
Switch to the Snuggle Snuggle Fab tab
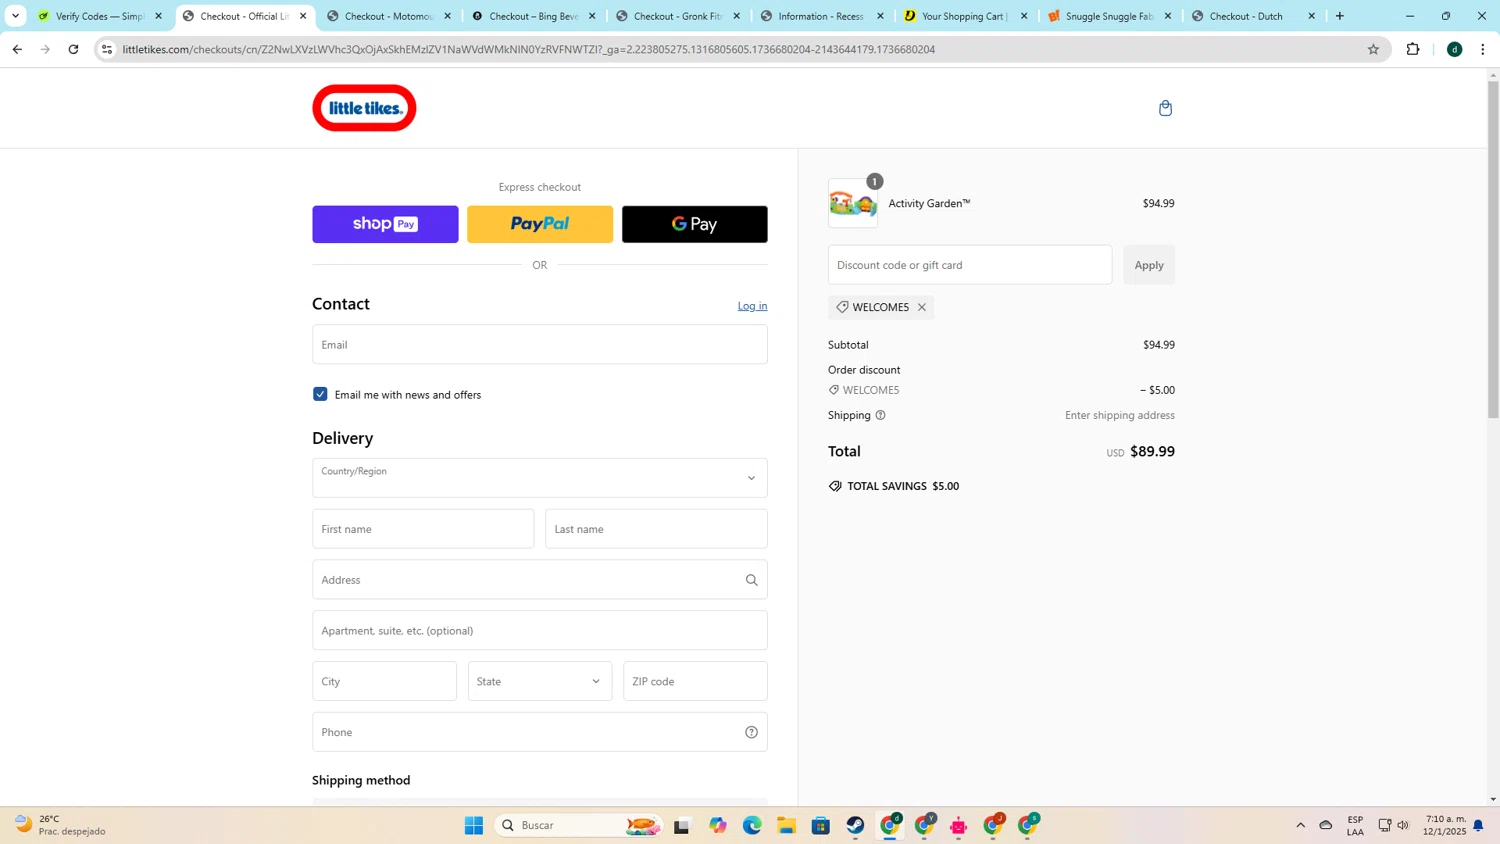[1110, 16]
